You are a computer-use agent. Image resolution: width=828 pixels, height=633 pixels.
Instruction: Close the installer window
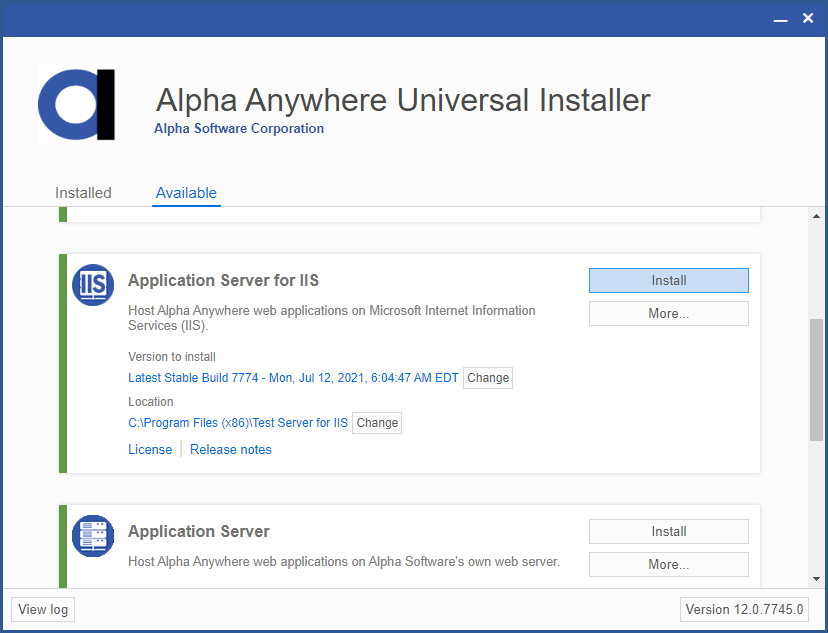coord(808,18)
